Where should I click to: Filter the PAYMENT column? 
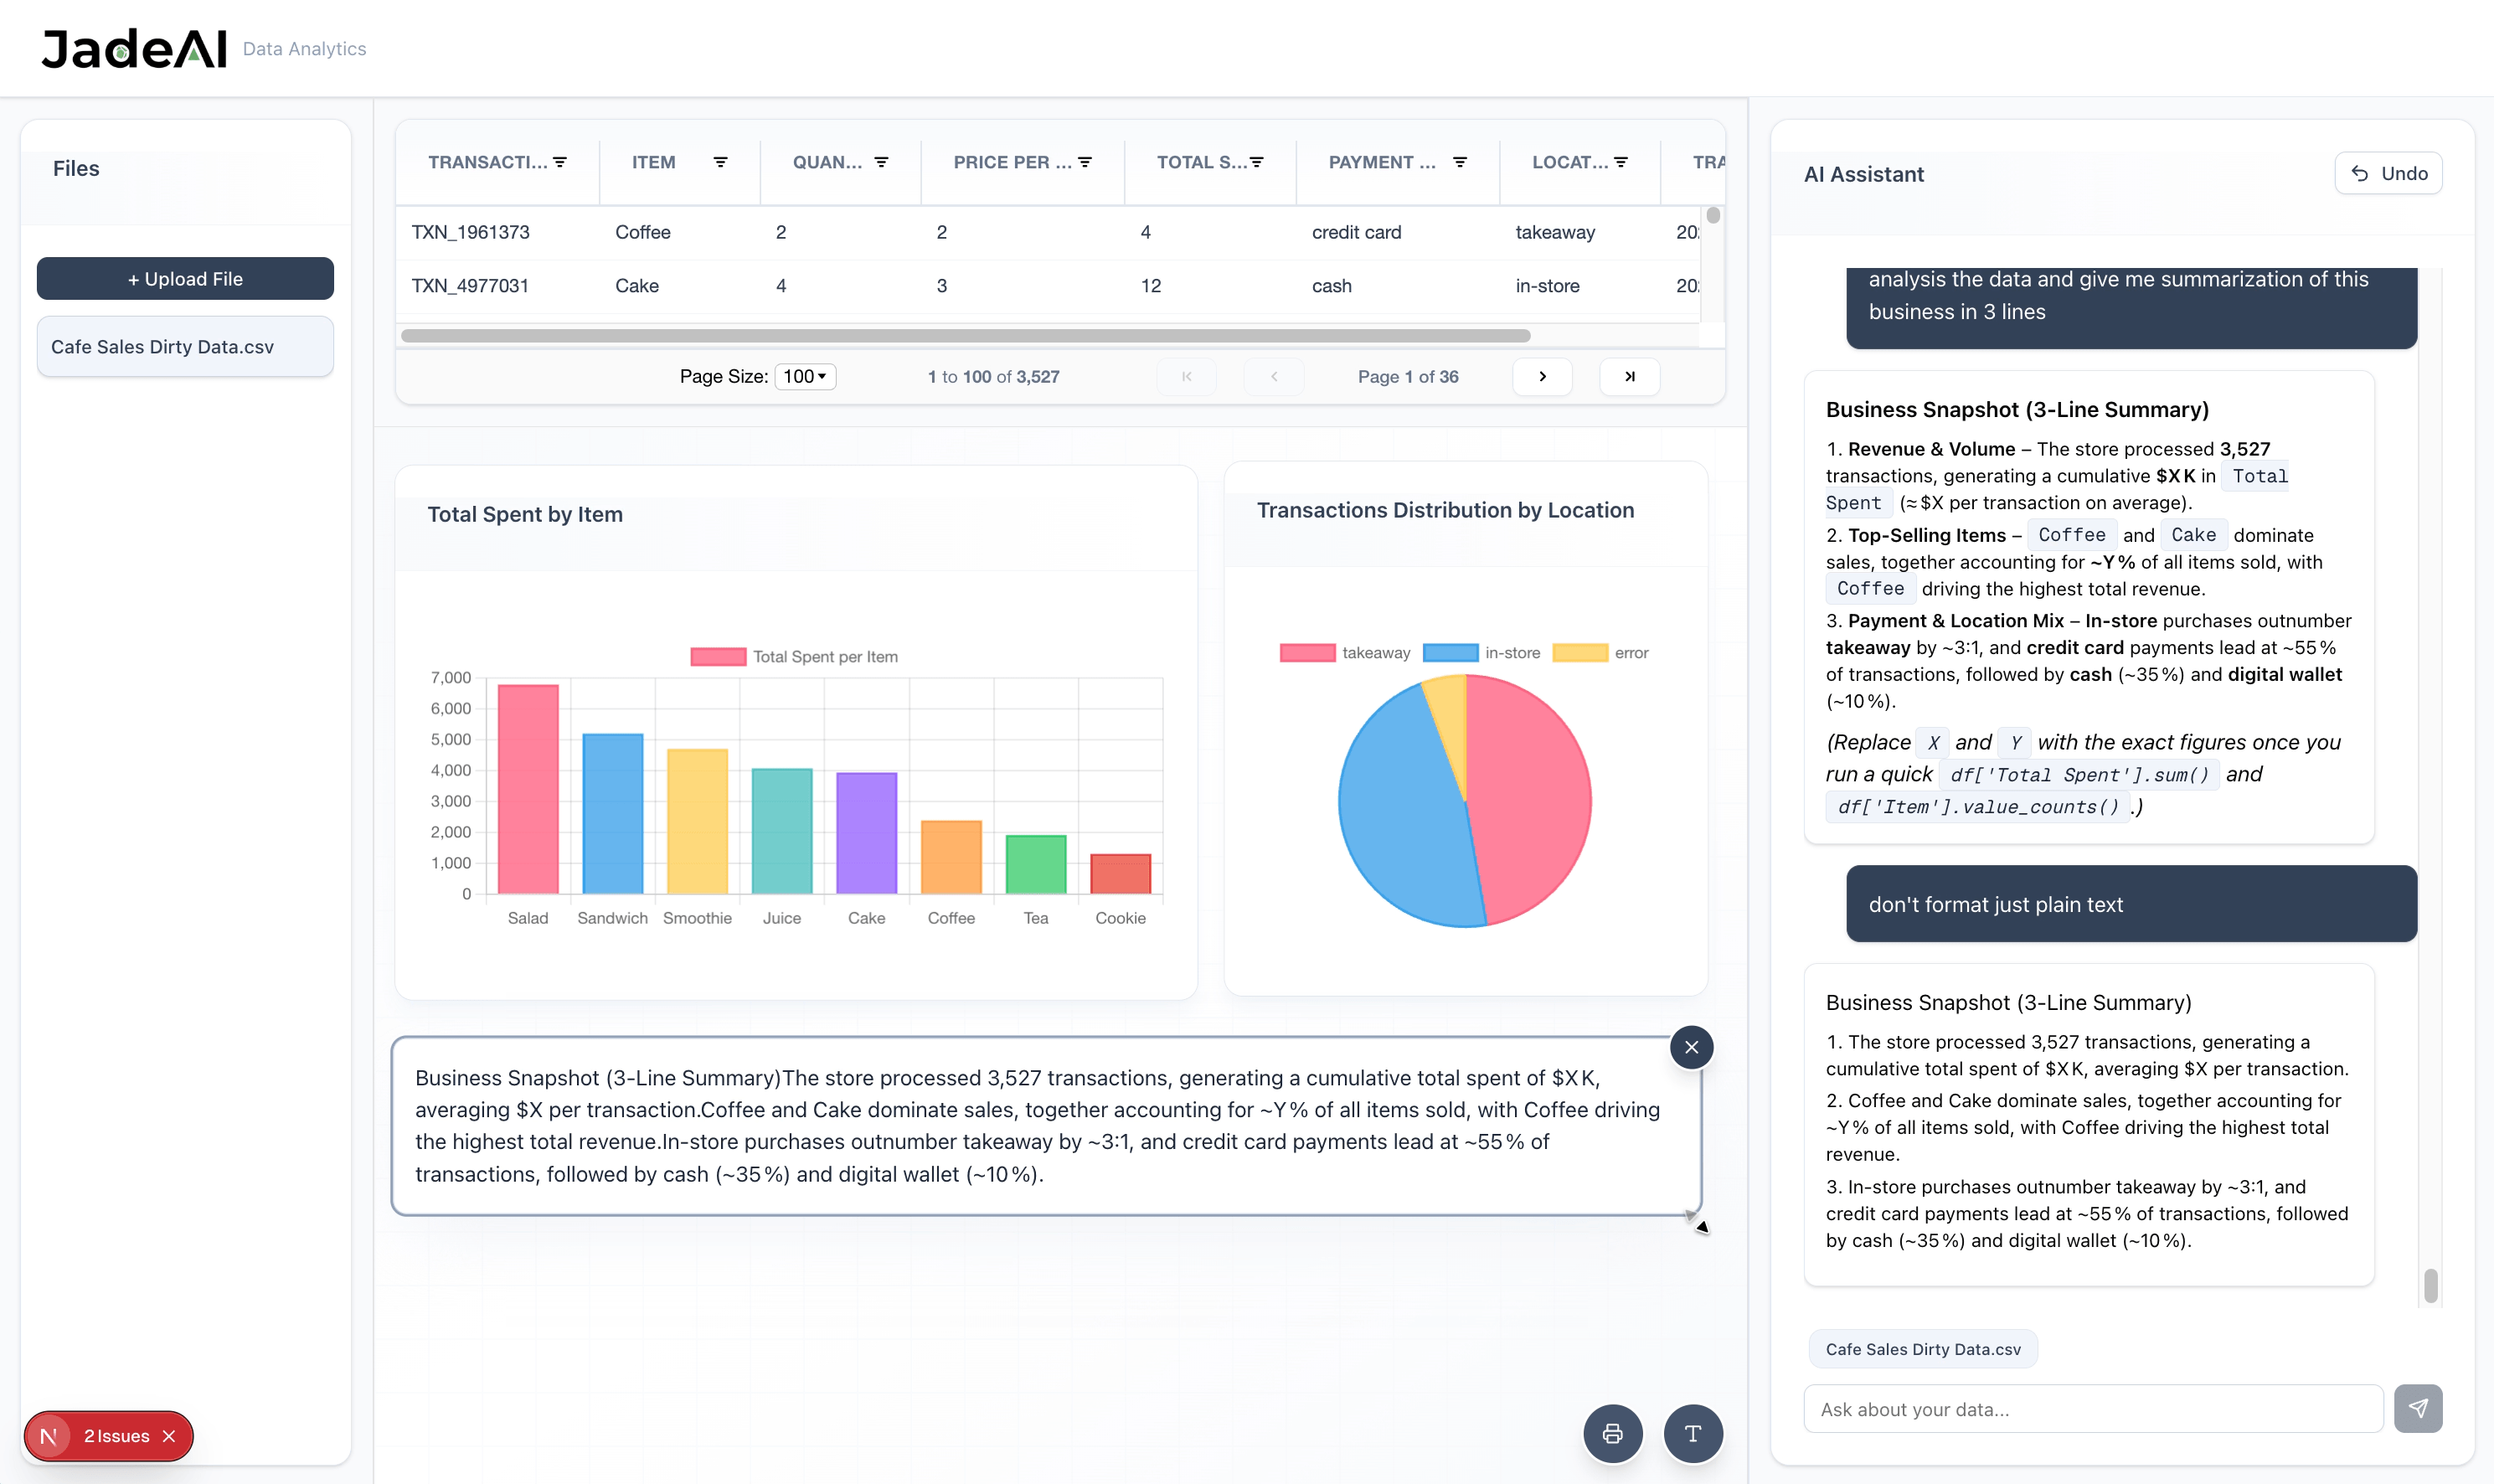click(x=1461, y=162)
